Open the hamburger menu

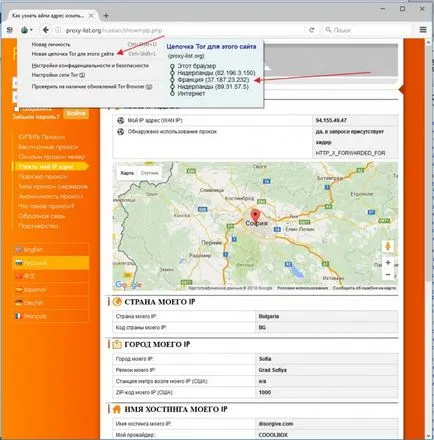click(x=423, y=30)
